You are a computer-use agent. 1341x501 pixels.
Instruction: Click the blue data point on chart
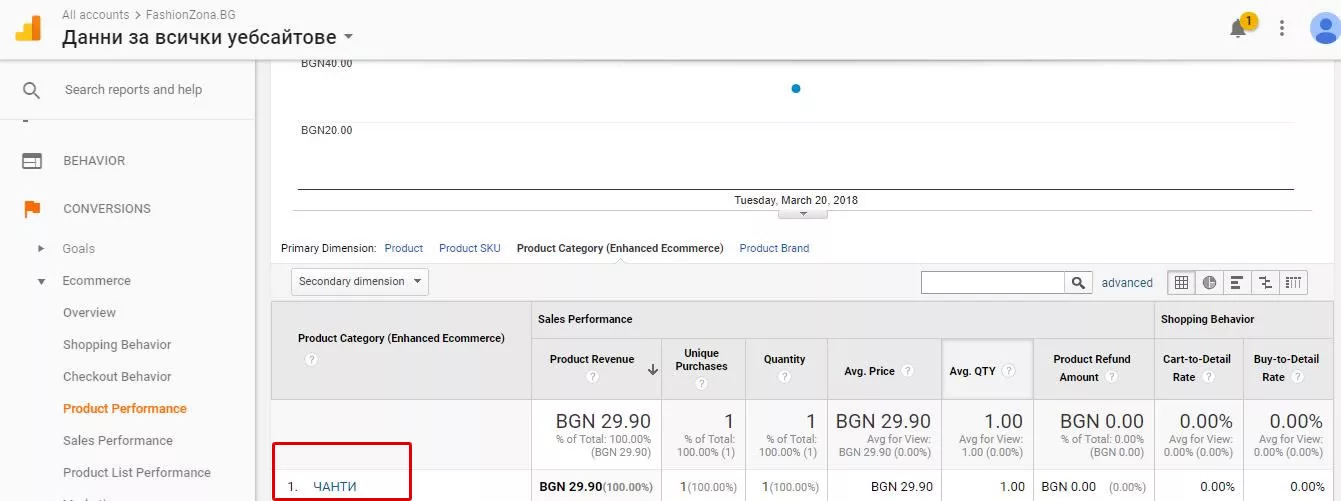pyautogui.click(x=796, y=89)
